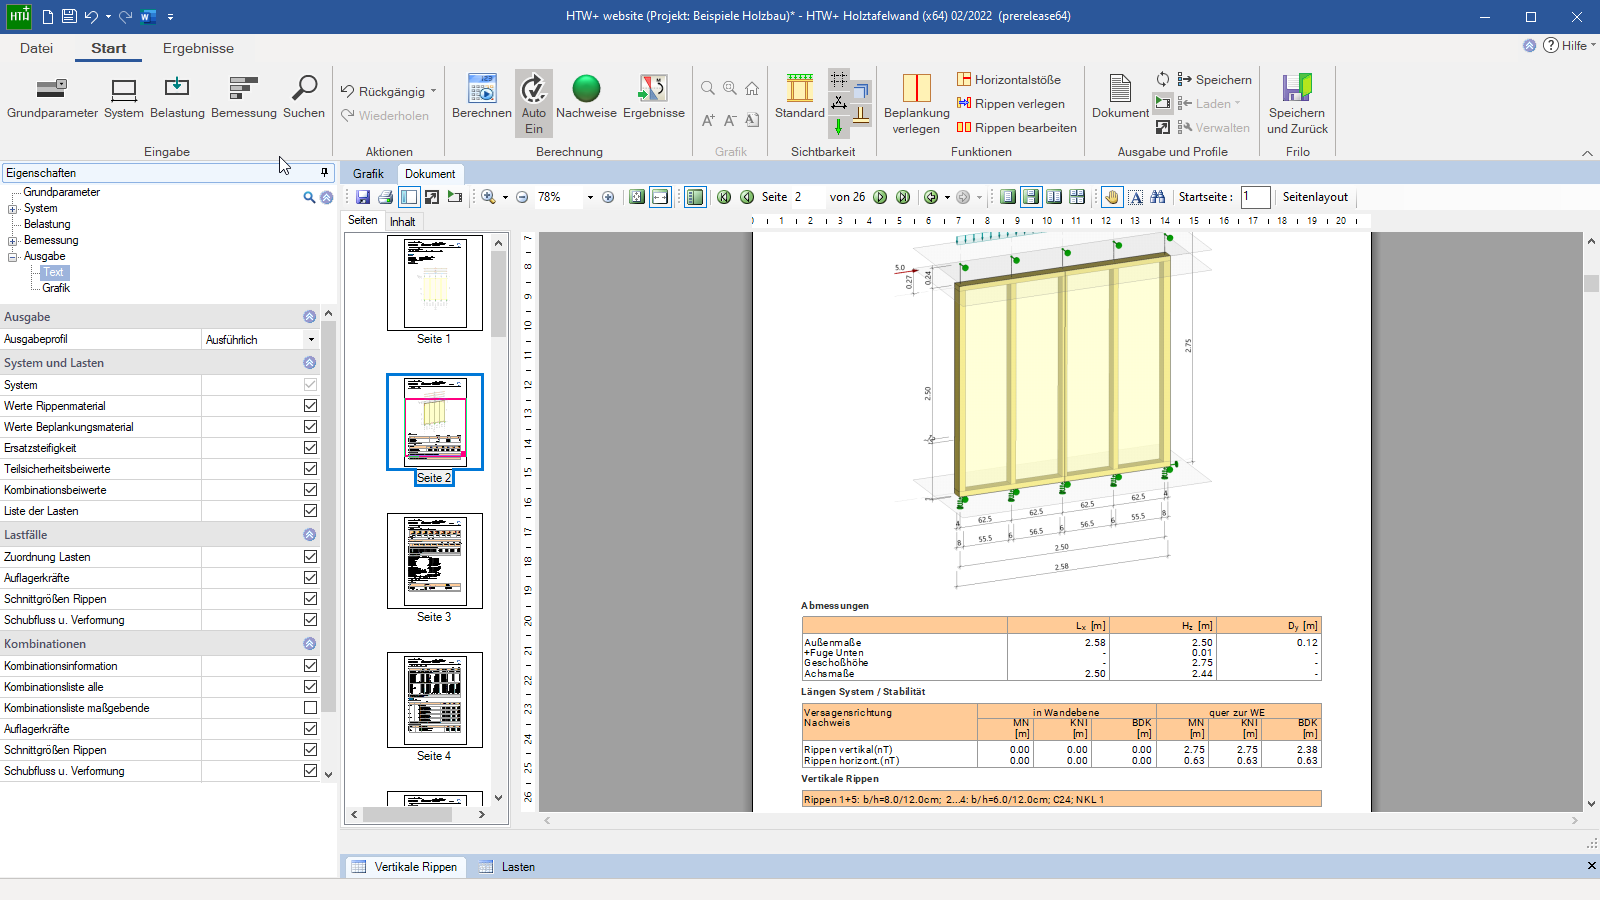Switch to the Datei tab
Image resolution: width=1600 pixels, height=900 pixels.
tap(36, 48)
